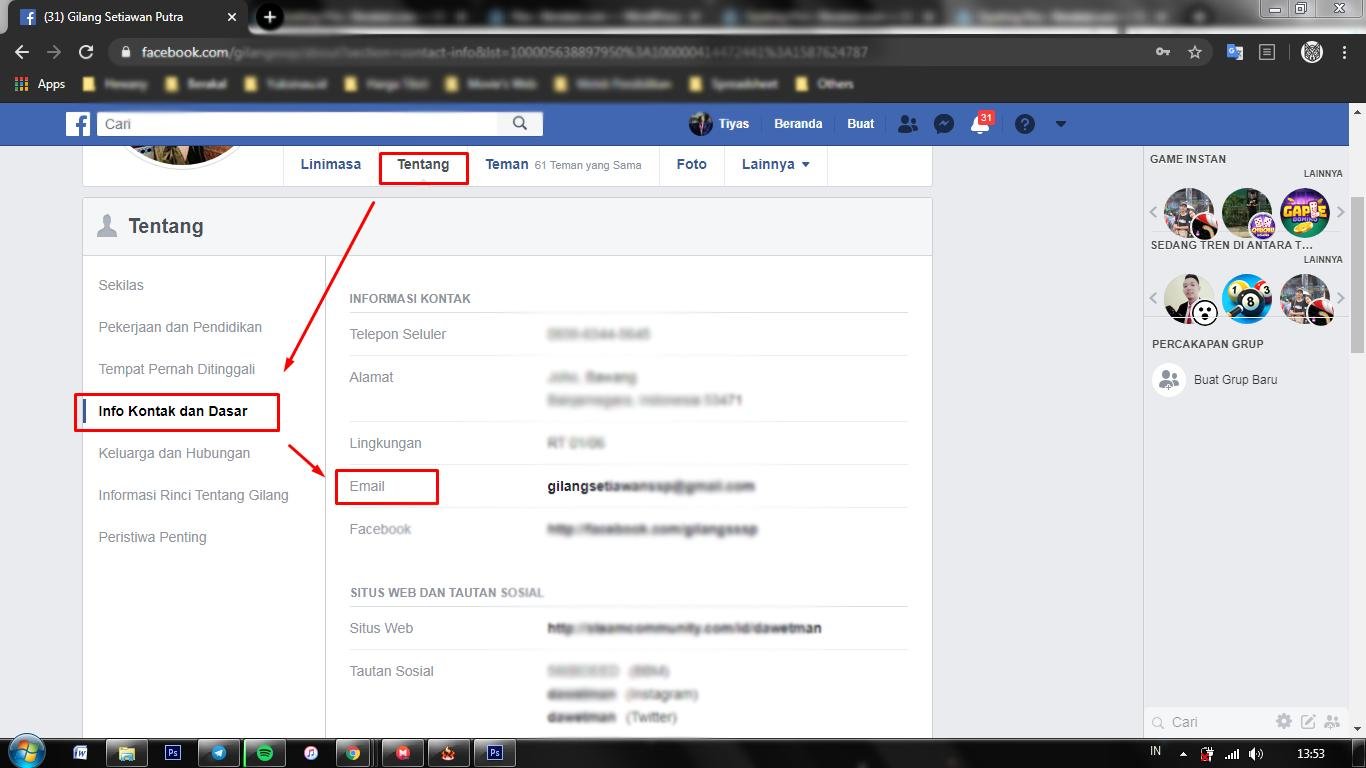Open Chrome three-dot menu
This screenshot has height=768, width=1366.
point(1345,52)
